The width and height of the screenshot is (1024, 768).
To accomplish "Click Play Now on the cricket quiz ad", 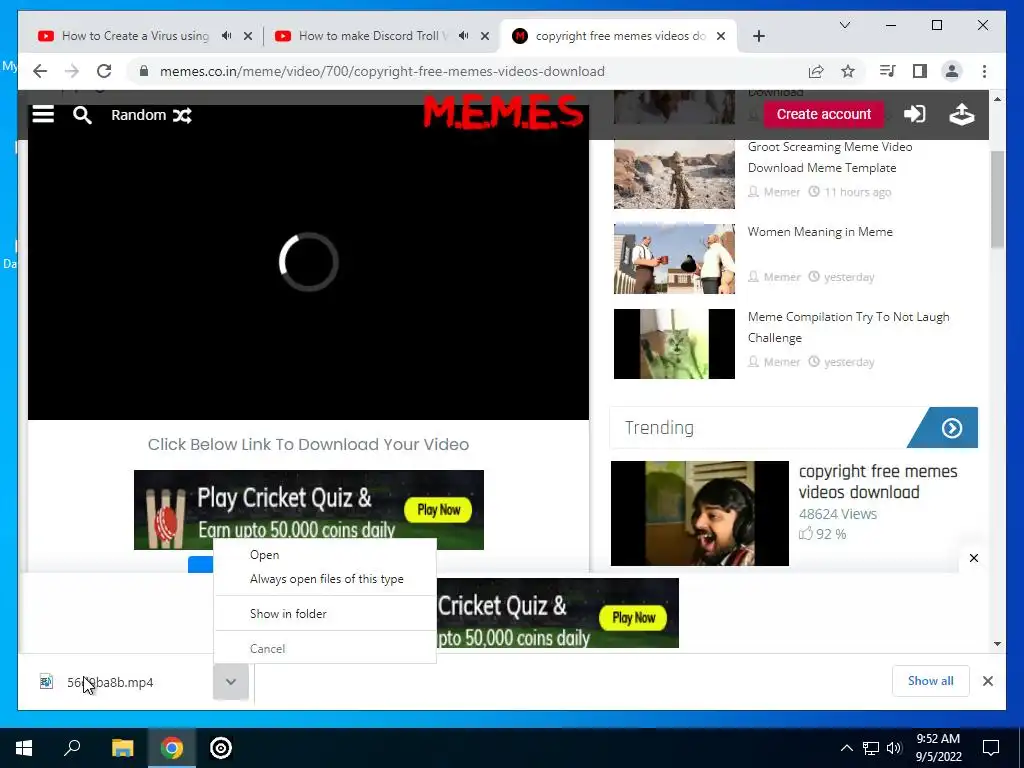I will (439, 510).
